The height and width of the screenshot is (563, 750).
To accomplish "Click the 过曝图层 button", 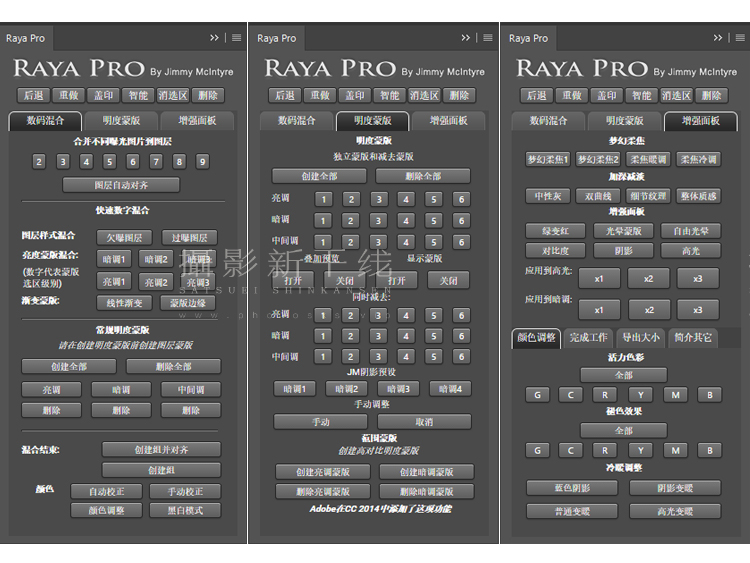I will tap(189, 237).
